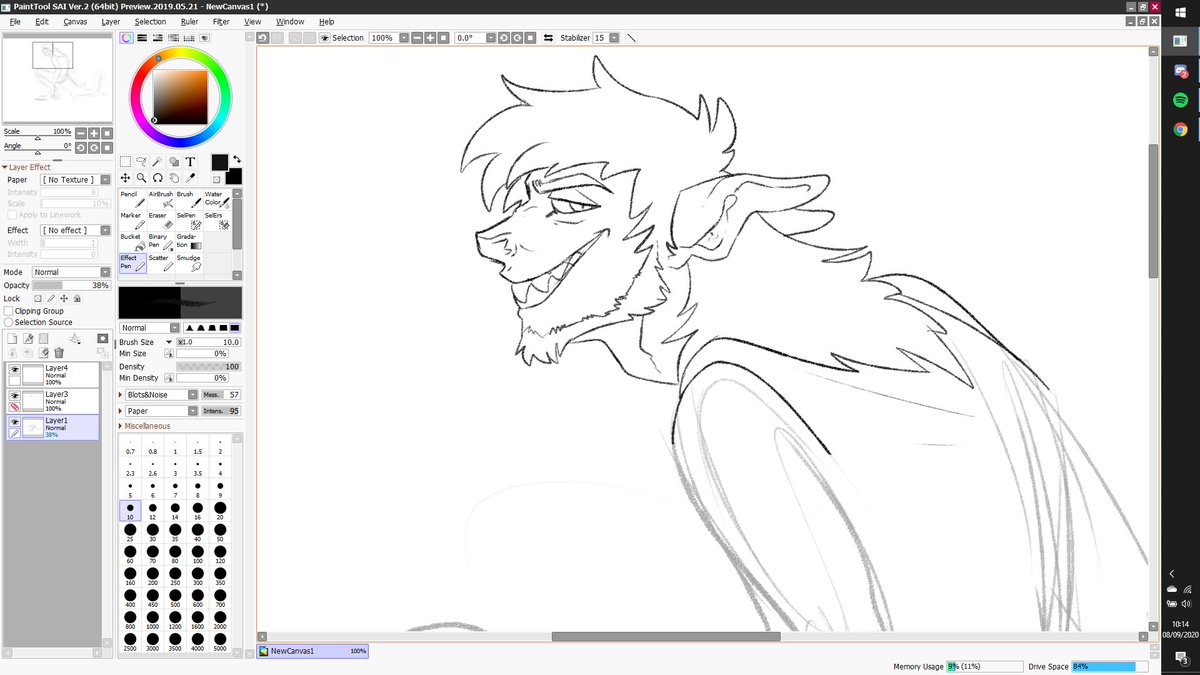Select the AirBrush tool
The image size is (1200, 675).
(160, 199)
